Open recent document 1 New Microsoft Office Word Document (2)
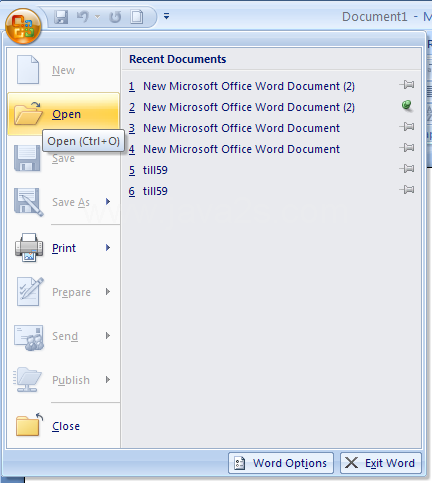 242,86
